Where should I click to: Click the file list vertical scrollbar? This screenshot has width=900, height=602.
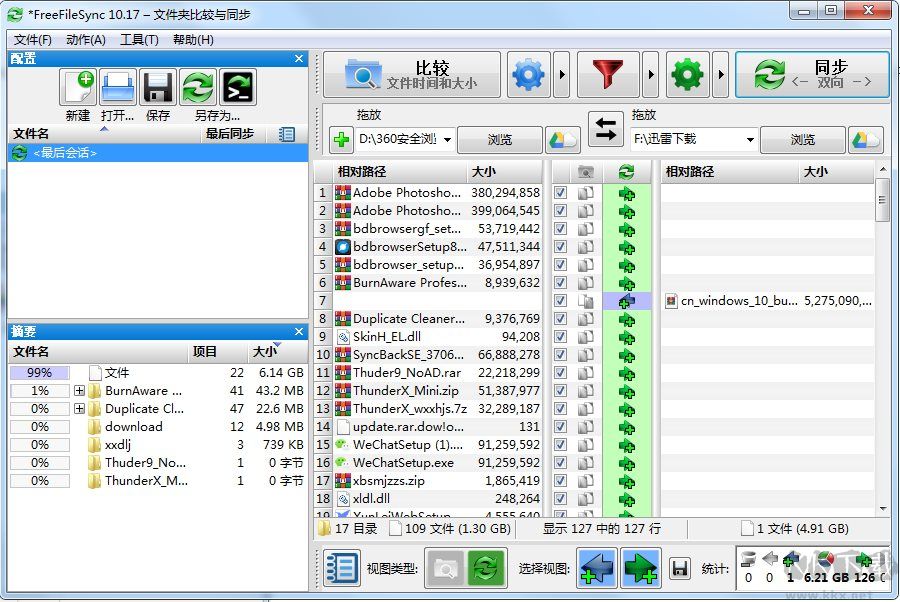pyautogui.click(x=882, y=350)
